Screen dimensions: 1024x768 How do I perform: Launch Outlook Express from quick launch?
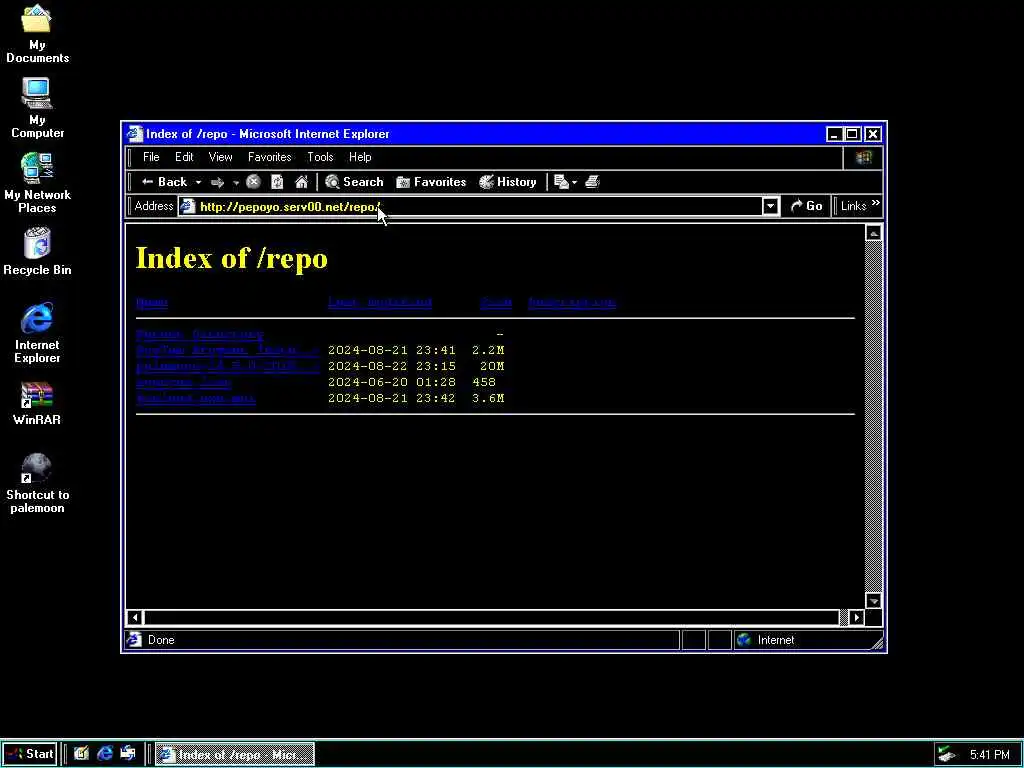pyautogui.click(x=128, y=754)
